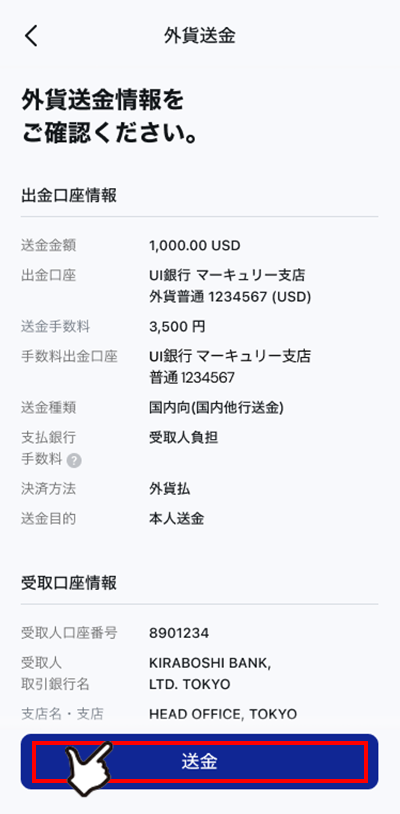400x814 pixels.
Task: Go back using the left chevron arrow
Action: [x=31, y=36]
